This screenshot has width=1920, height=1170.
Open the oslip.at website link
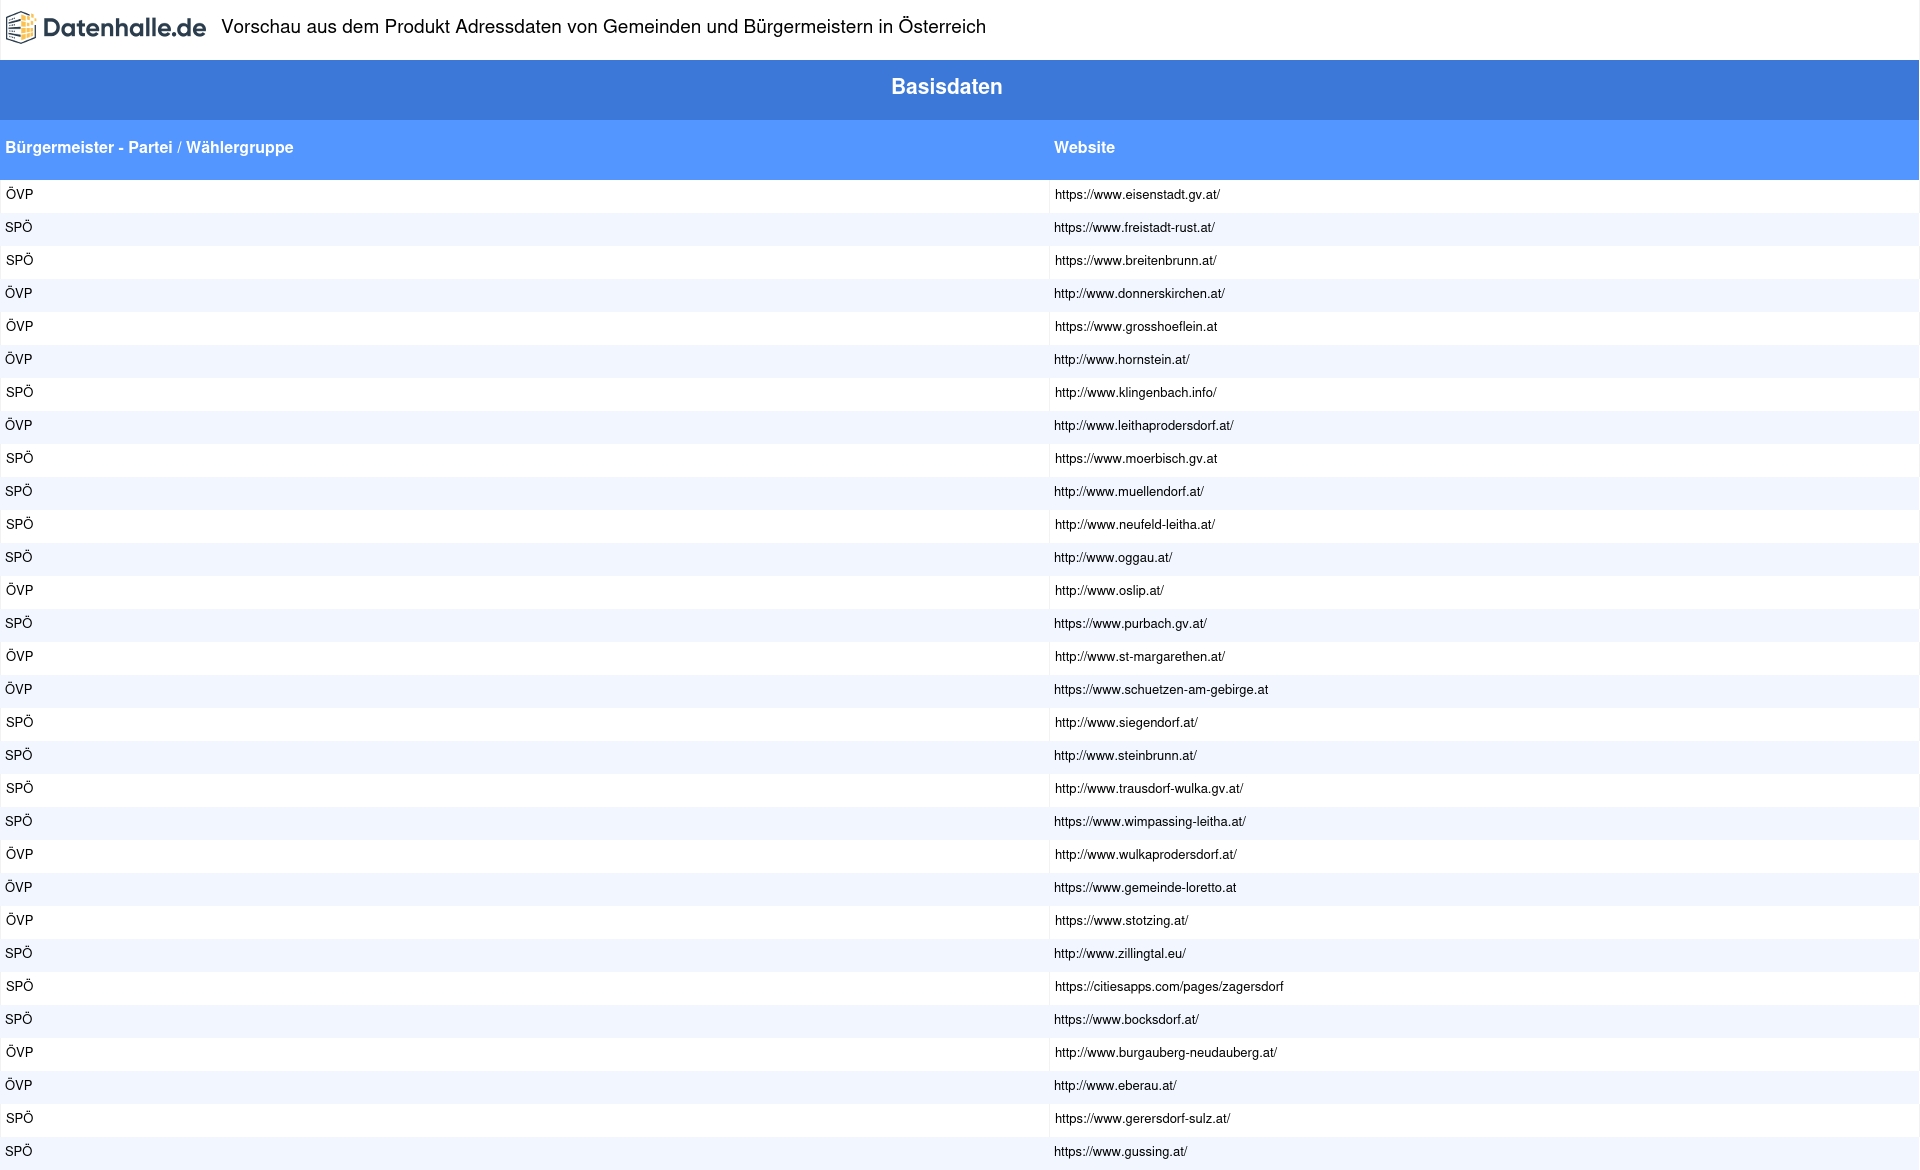tap(1109, 591)
